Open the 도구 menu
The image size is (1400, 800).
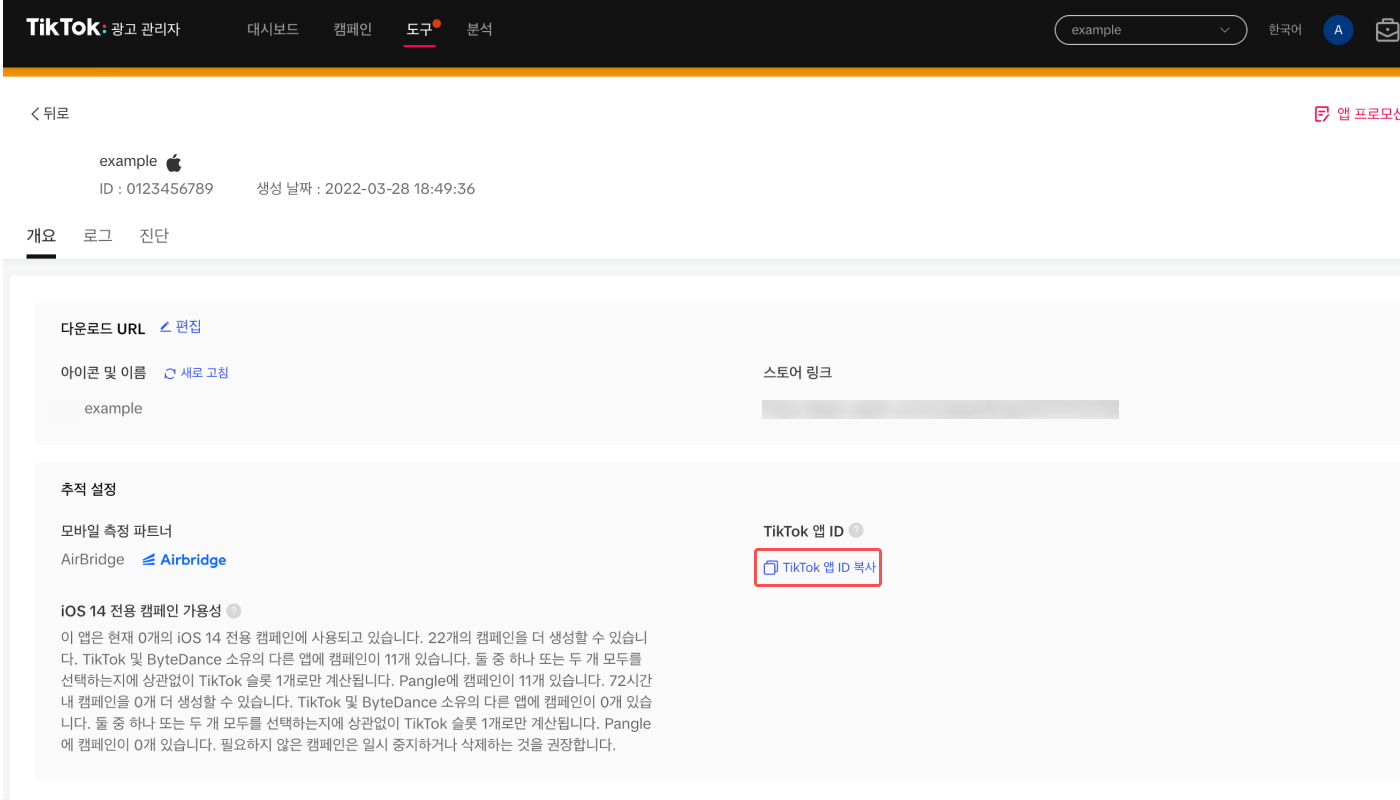pos(420,29)
